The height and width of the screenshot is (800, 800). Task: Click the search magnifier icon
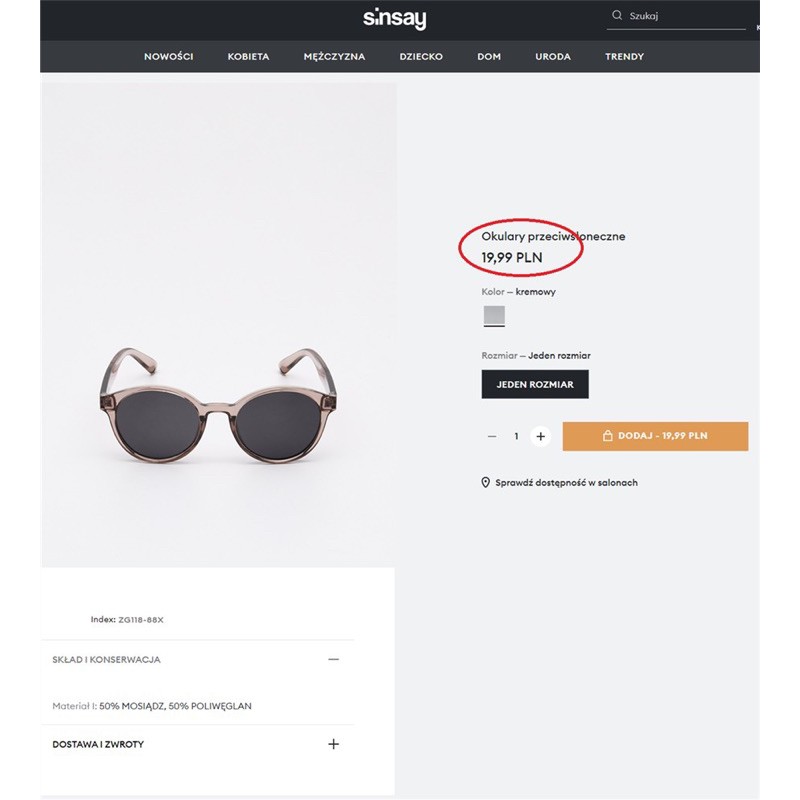coord(619,15)
